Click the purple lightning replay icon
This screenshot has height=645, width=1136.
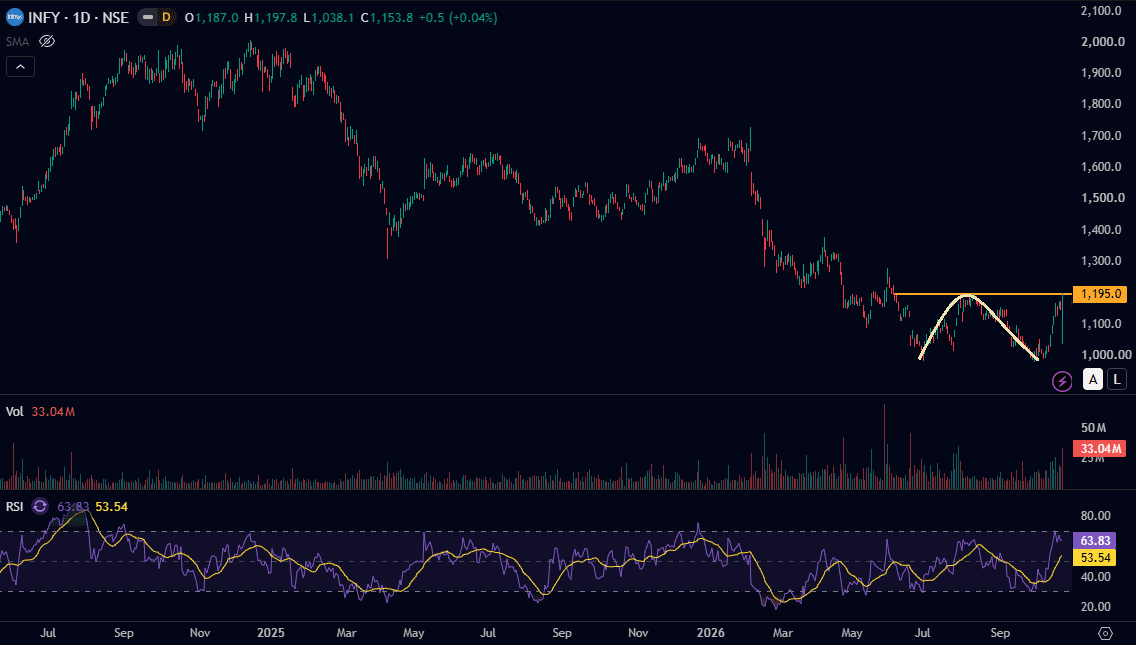click(x=1062, y=381)
